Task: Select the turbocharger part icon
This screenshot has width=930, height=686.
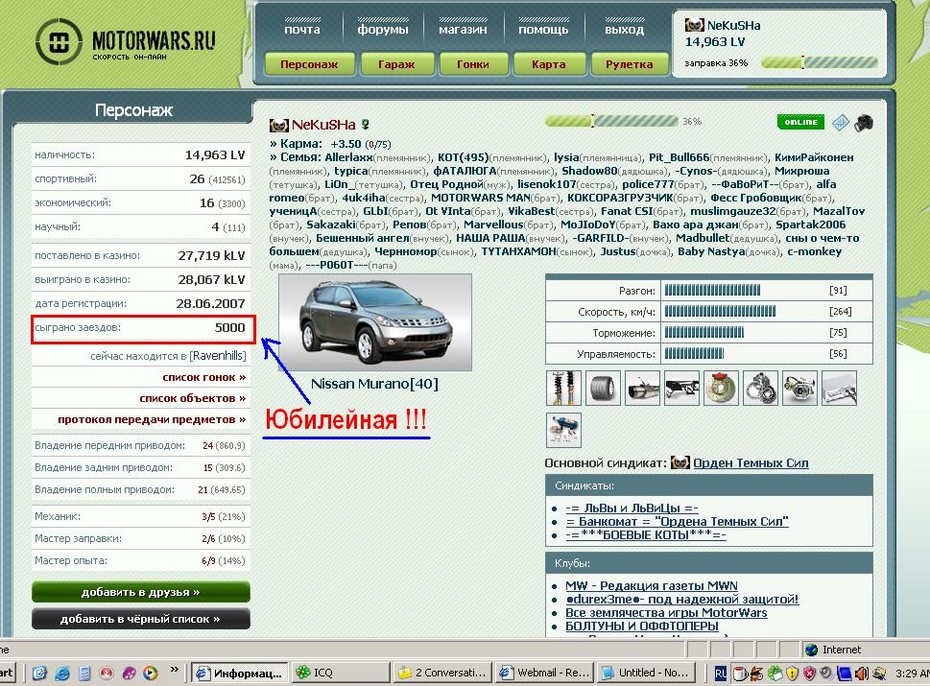Action: tap(799, 388)
